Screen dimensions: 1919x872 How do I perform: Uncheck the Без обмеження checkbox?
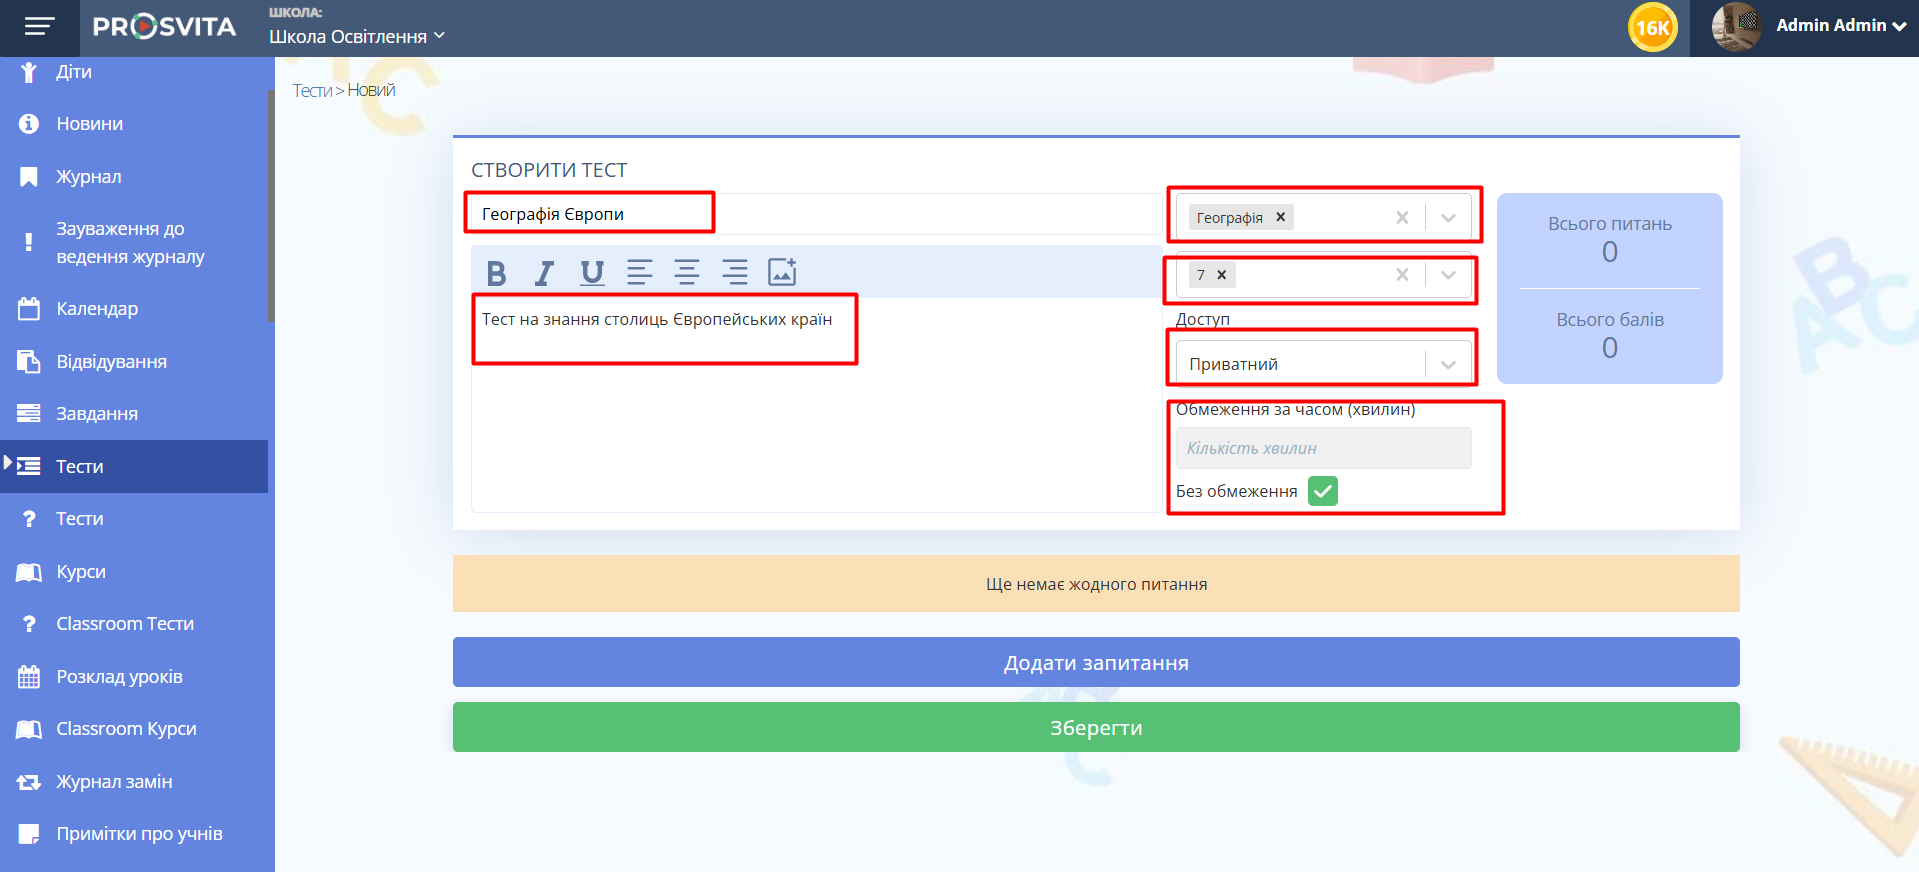1322,491
